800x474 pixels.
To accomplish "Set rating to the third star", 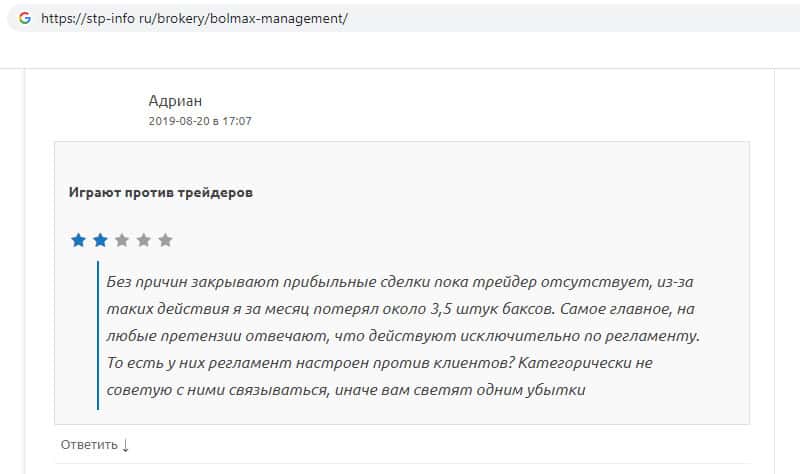I will point(122,240).
